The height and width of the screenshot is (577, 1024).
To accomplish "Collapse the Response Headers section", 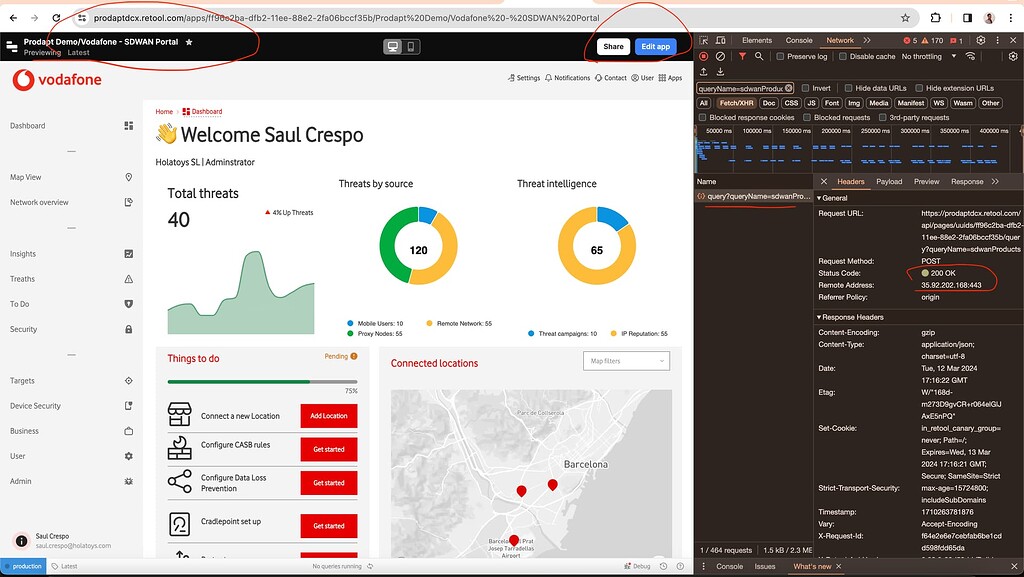I will (850, 317).
